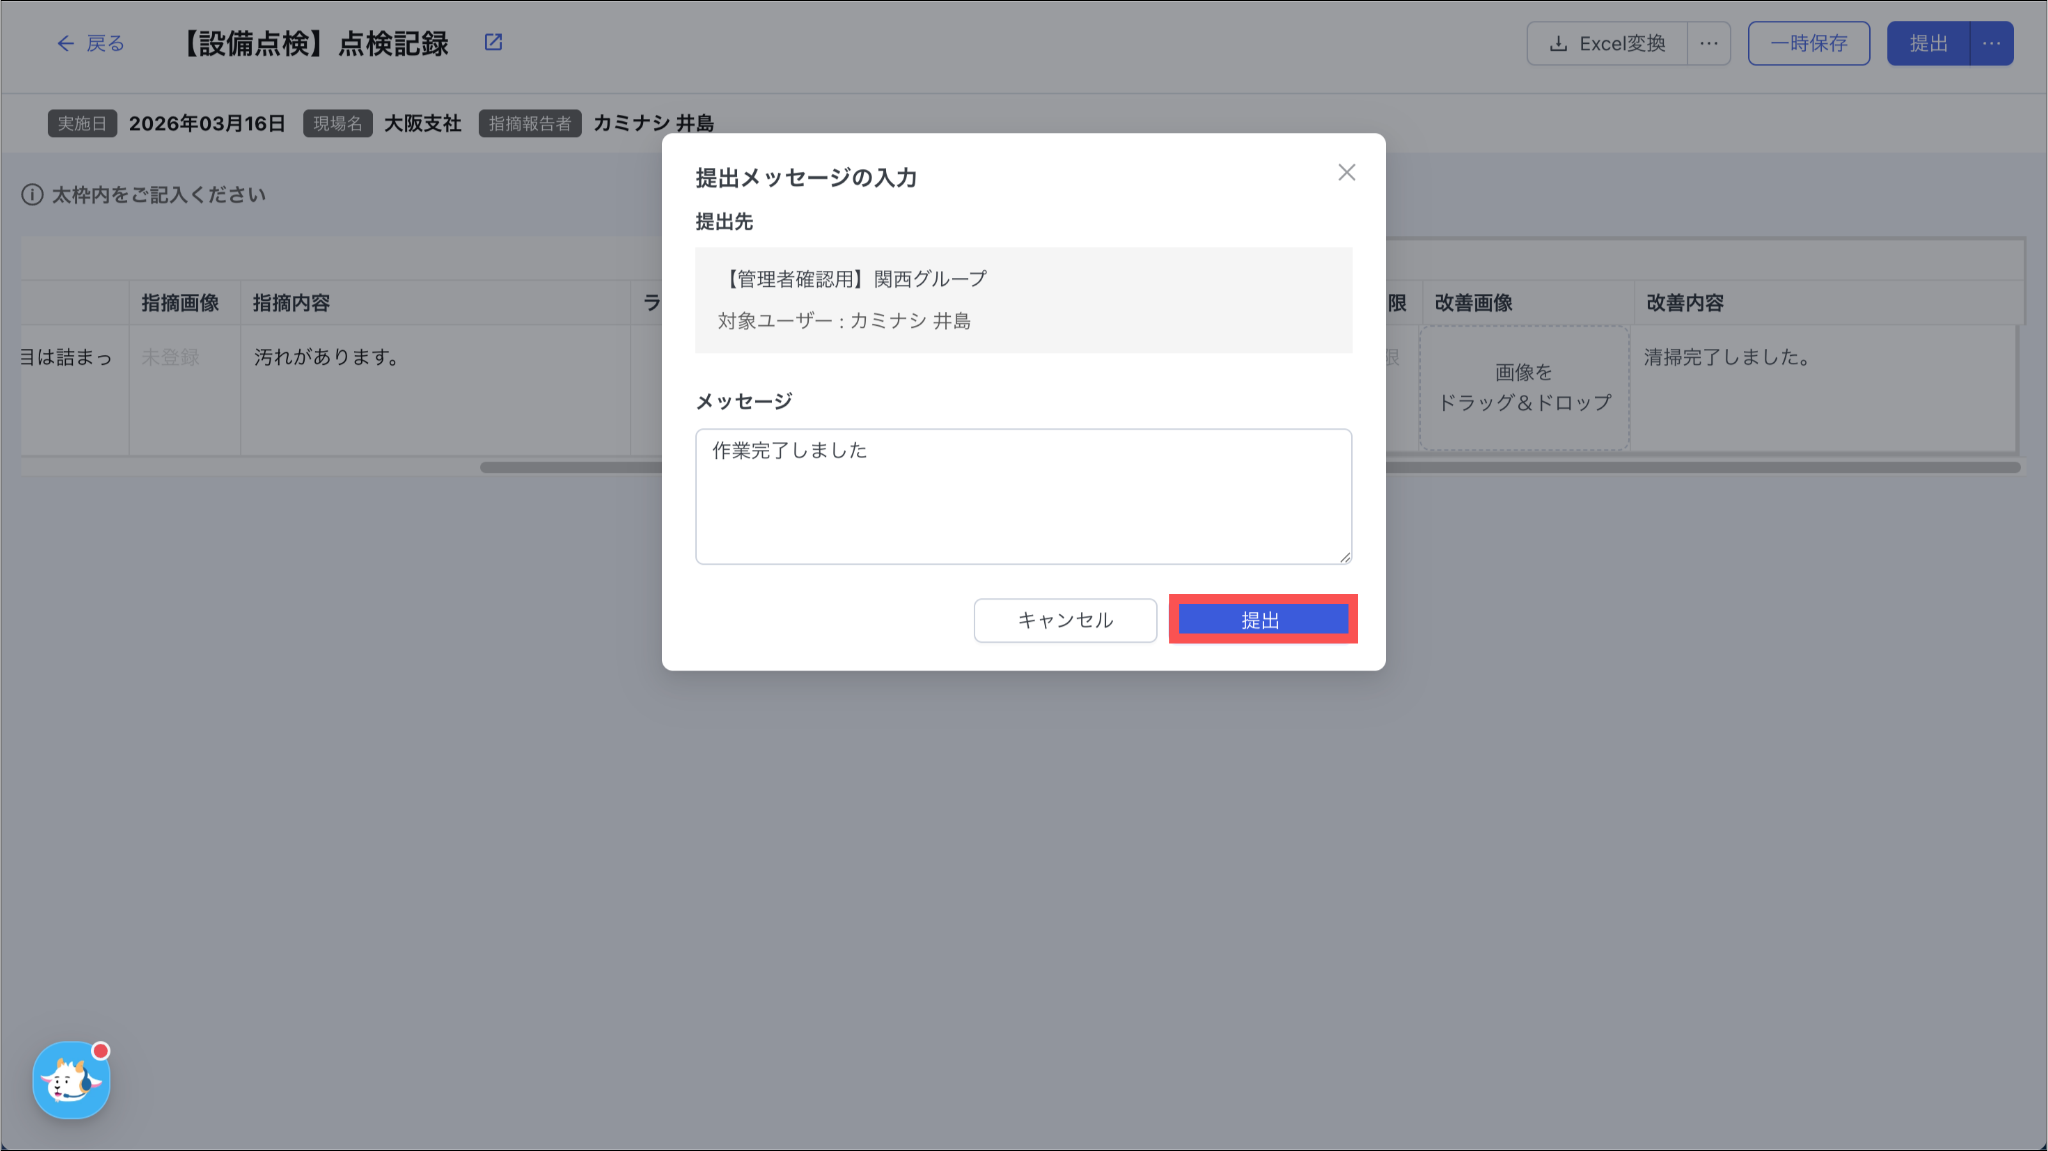Open the ellipsis menu beside header 提出

point(1991,44)
